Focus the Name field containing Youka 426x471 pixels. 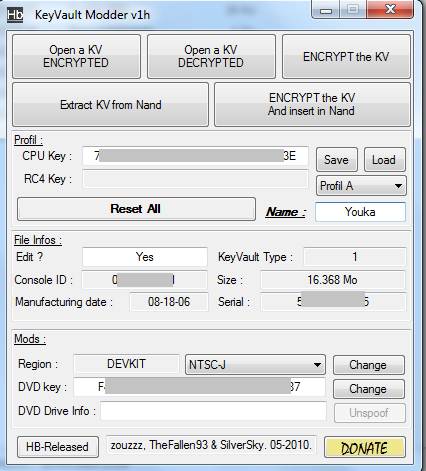(x=360, y=212)
